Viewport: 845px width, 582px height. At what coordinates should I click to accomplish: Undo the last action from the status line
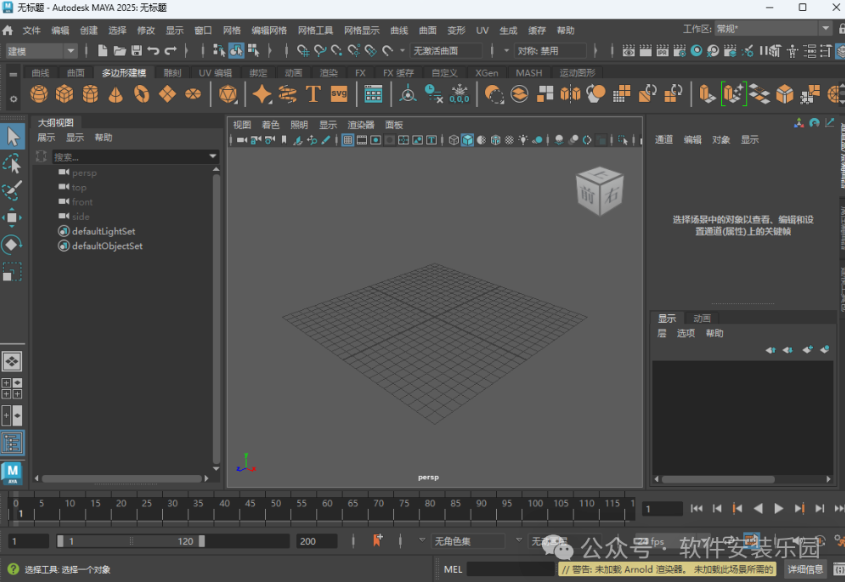click(154, 51)
